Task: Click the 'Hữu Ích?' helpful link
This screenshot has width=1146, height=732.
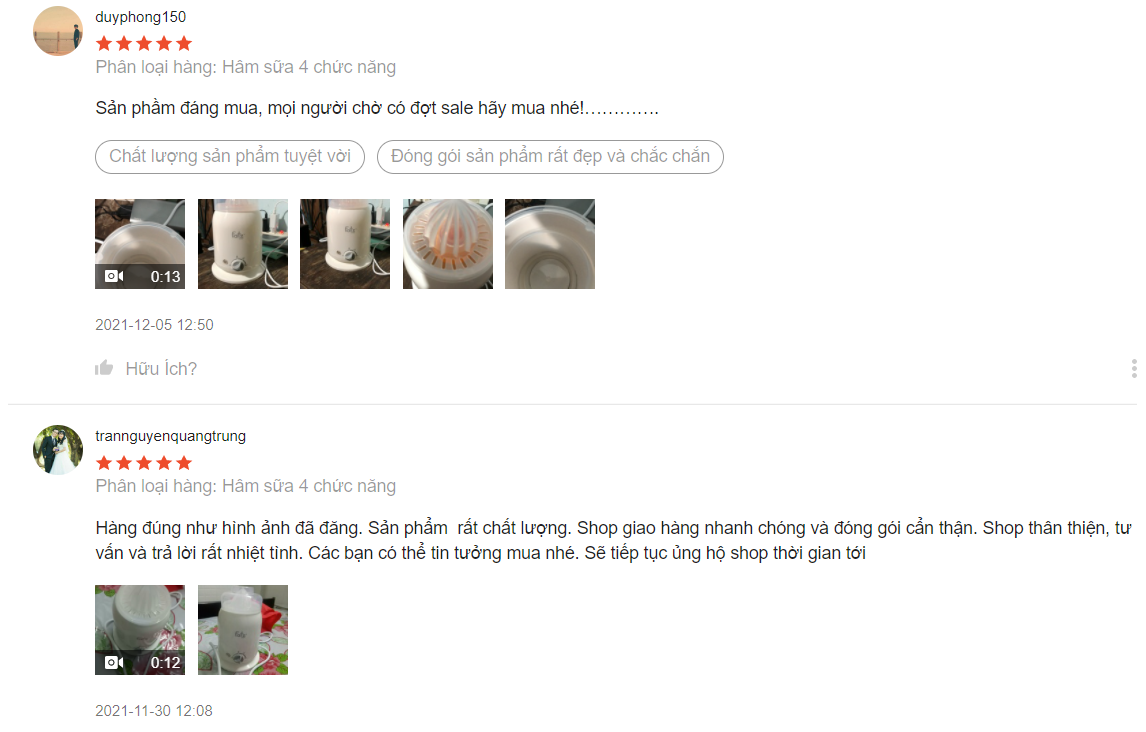Action: (161, 368)
